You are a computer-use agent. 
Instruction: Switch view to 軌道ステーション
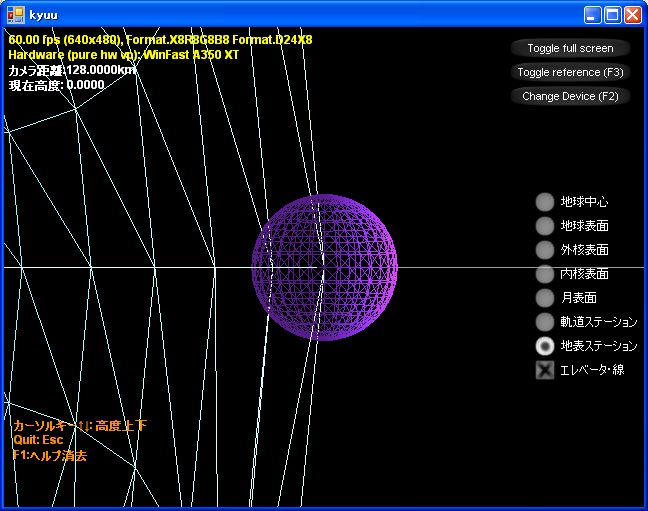pyautogui.click(x=545, y=322)
